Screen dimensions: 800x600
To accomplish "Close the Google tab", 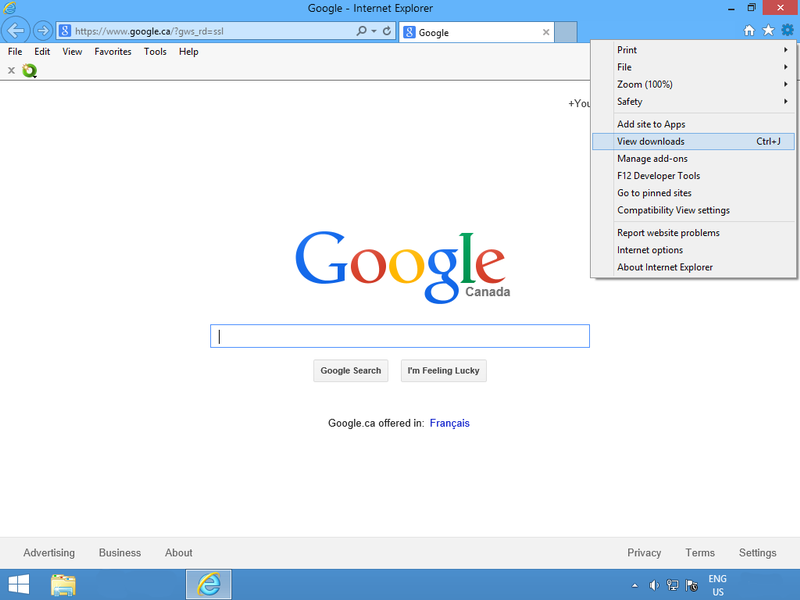I will click(546, 32).
